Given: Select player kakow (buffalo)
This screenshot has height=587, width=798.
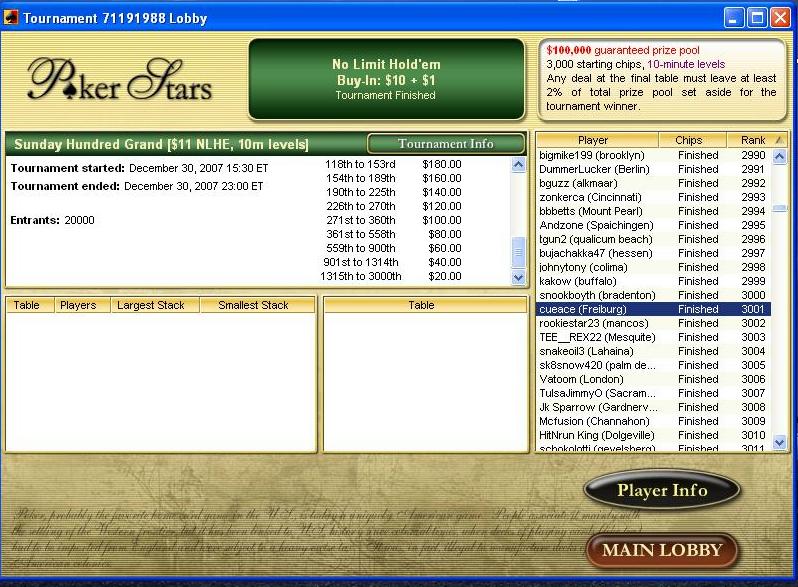Looking at the screenshot, I should tap(654, 281).
